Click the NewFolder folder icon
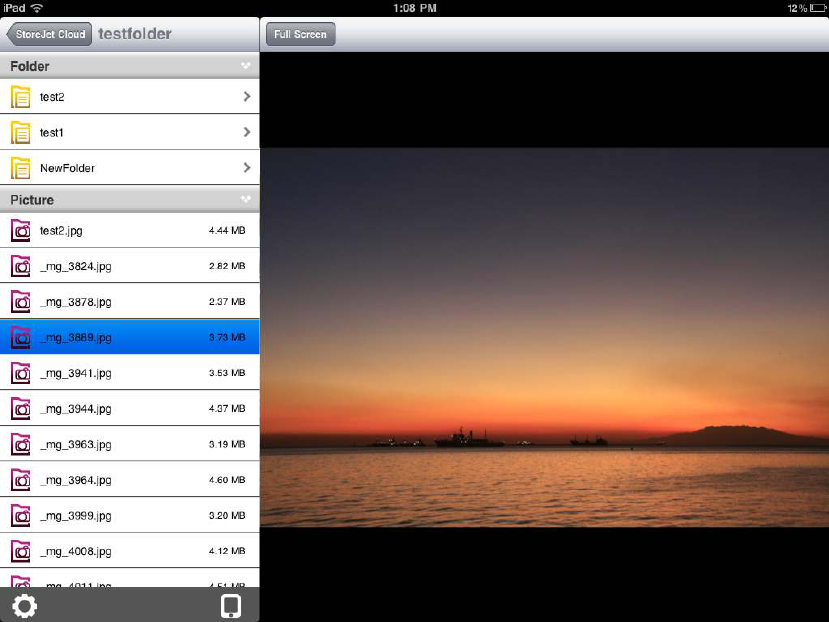Viewport: 829px width, 622px height. click(21, 168)
